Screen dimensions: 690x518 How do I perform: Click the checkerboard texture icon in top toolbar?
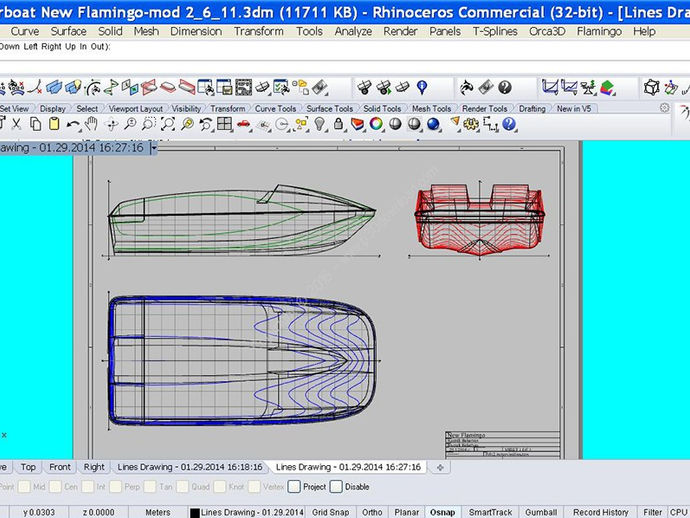pyautogui.click(x=243, y=87)
